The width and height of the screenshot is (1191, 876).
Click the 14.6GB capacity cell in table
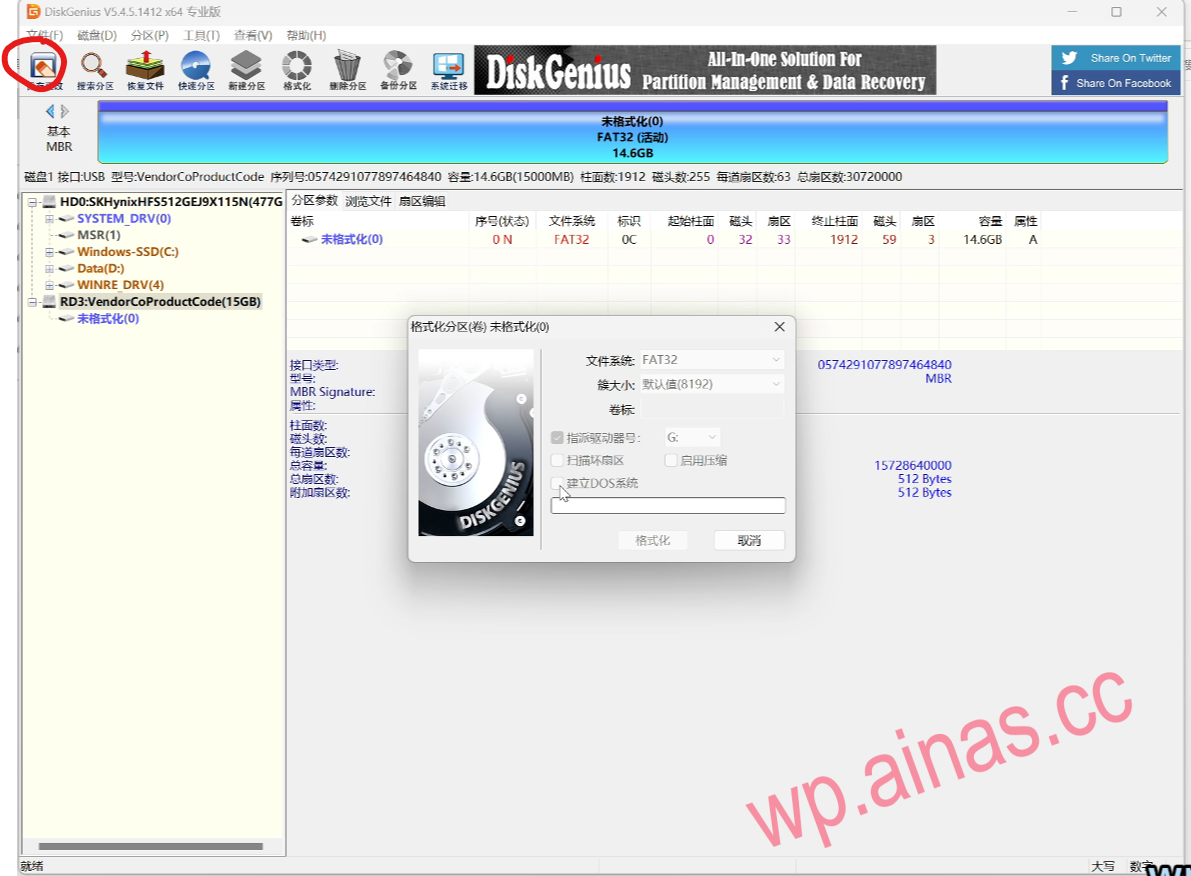pyautogui.click(x=982, y=239)
